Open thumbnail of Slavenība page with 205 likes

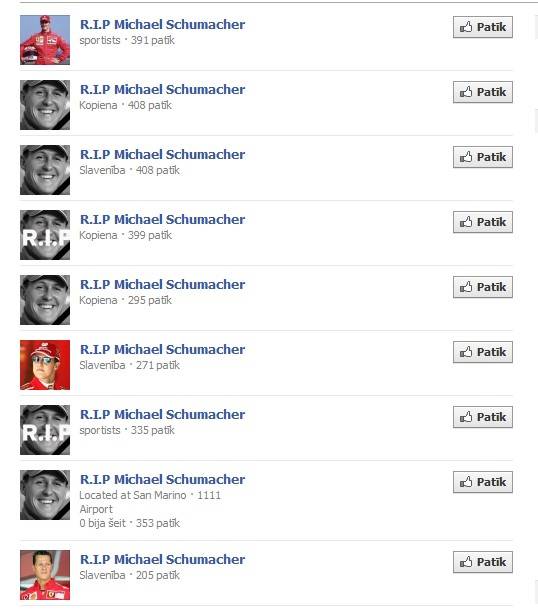click(x=45, y=575)
